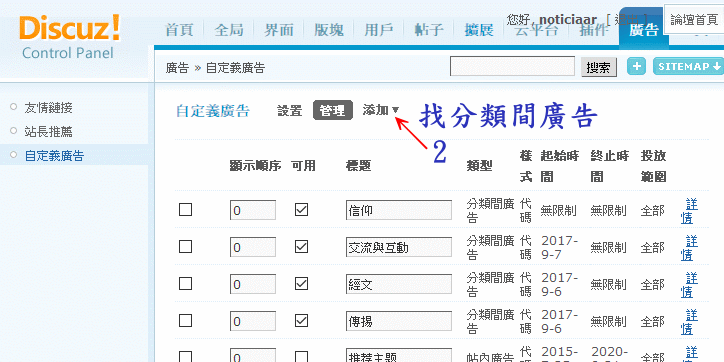Open the 帖子 top menu
This screenshot has height=362, width=724.
429,30
